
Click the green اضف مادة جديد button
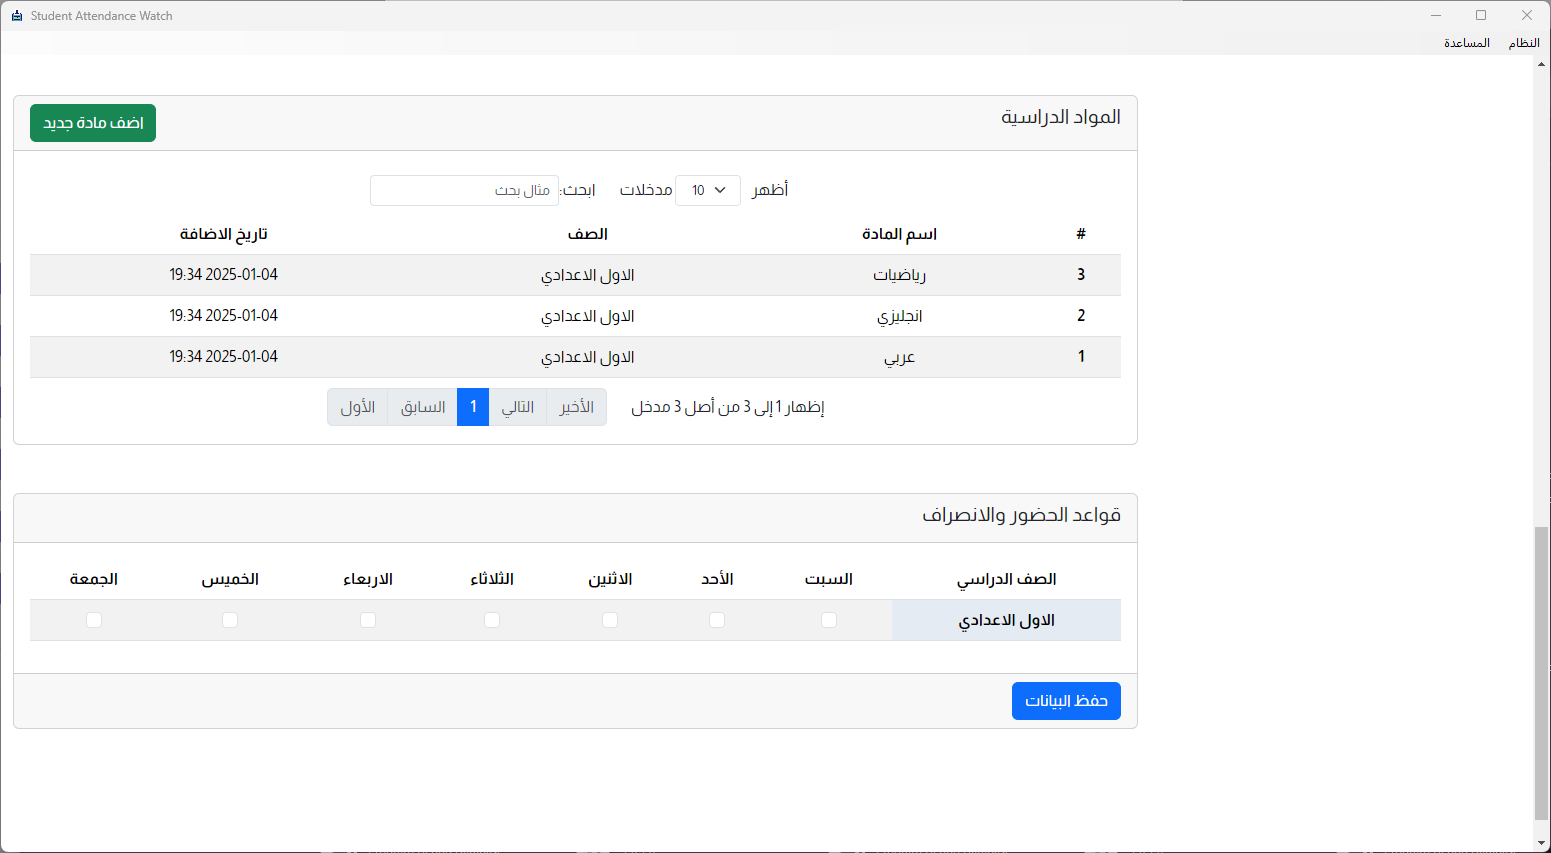click(x=93, y=123)
